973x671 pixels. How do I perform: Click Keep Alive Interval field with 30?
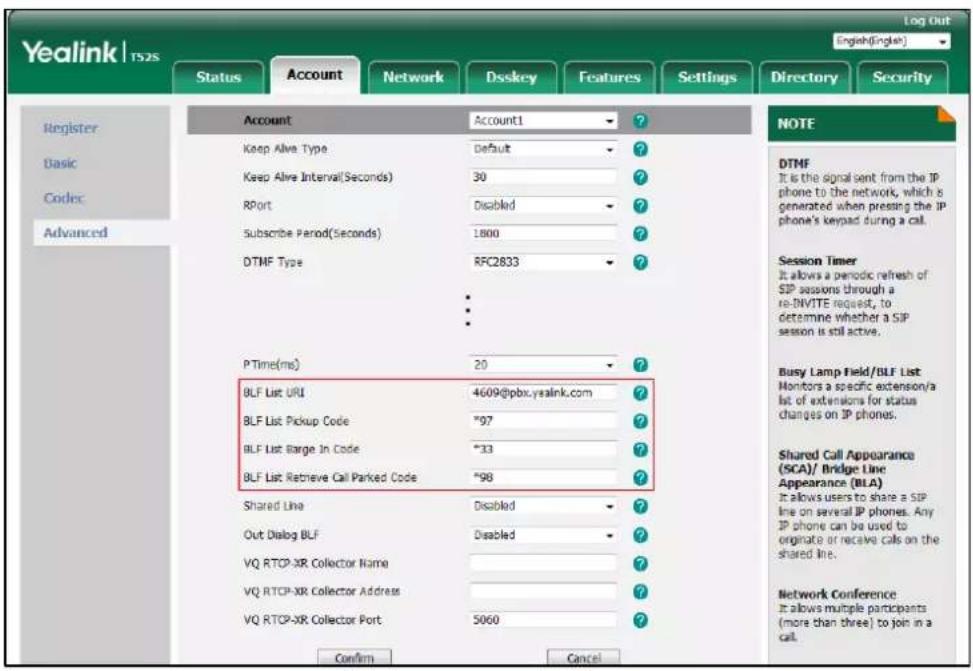pos(543,177)
